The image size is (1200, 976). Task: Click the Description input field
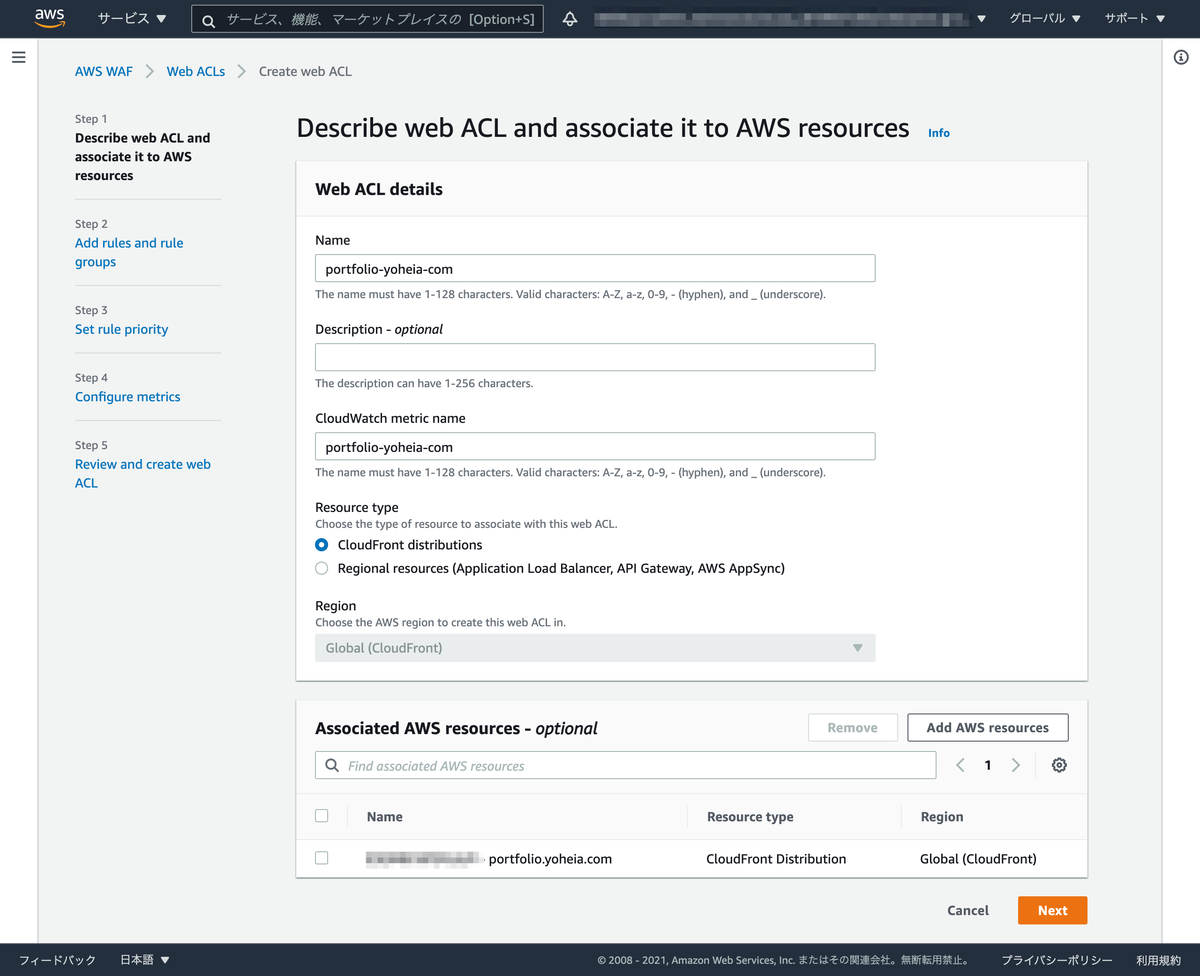pos(595,357)
